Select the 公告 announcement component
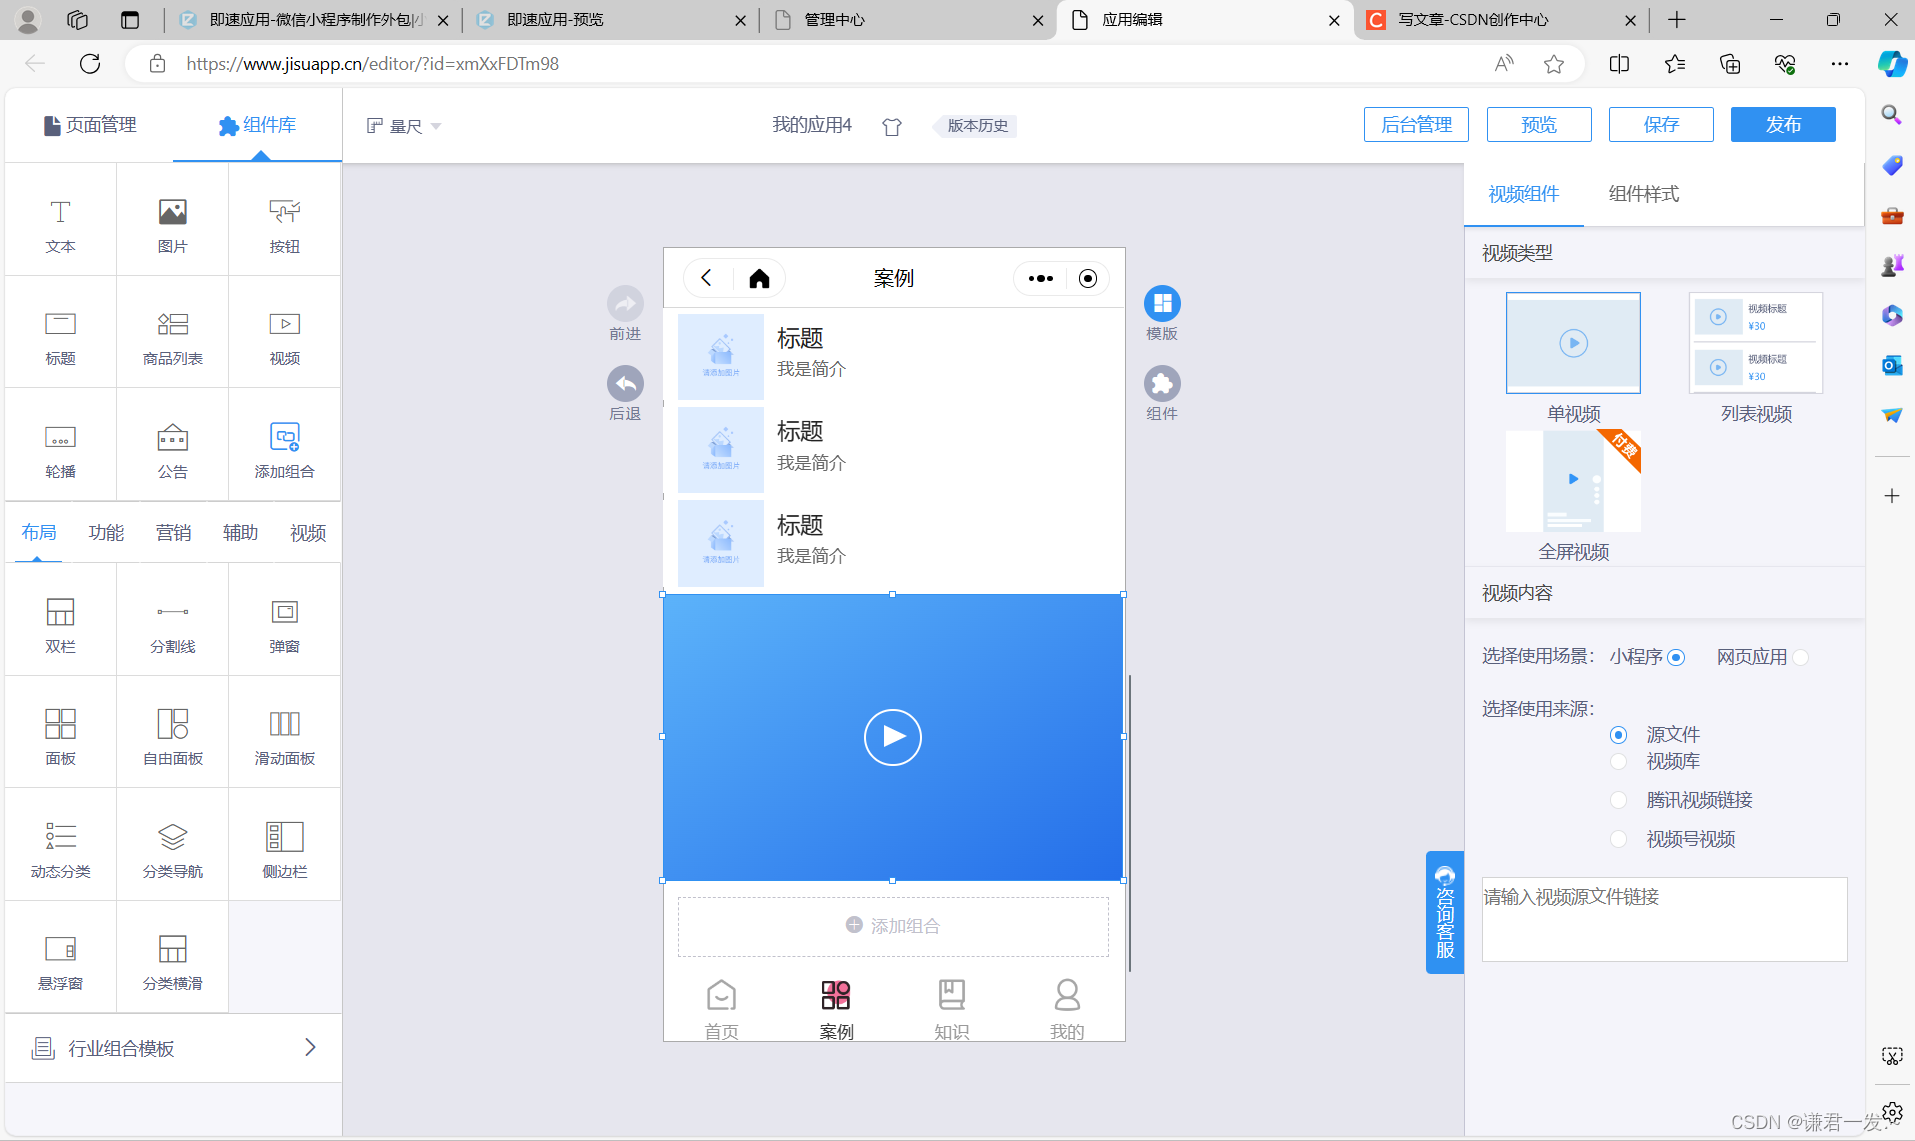 coord(172,449)
